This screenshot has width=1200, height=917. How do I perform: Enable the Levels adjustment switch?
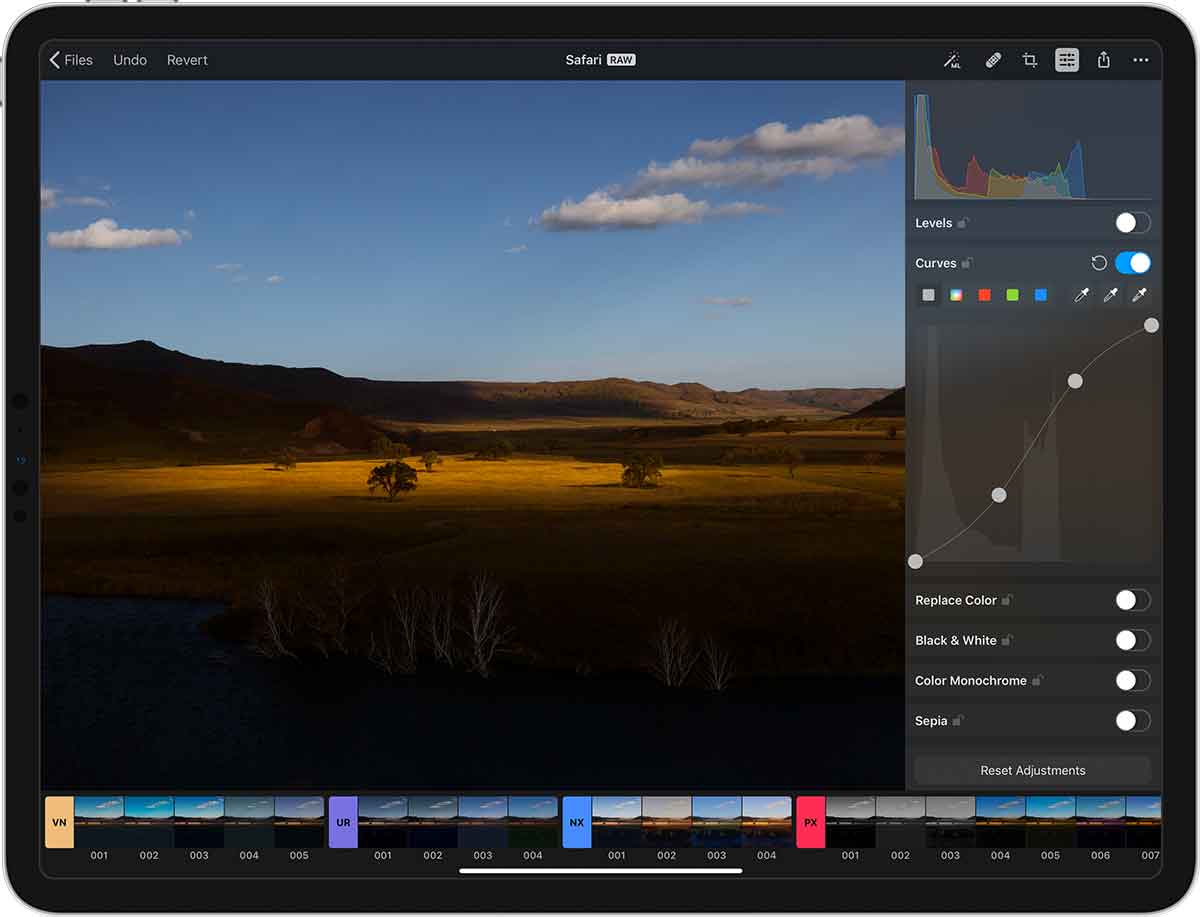(x=1132, y=223)
